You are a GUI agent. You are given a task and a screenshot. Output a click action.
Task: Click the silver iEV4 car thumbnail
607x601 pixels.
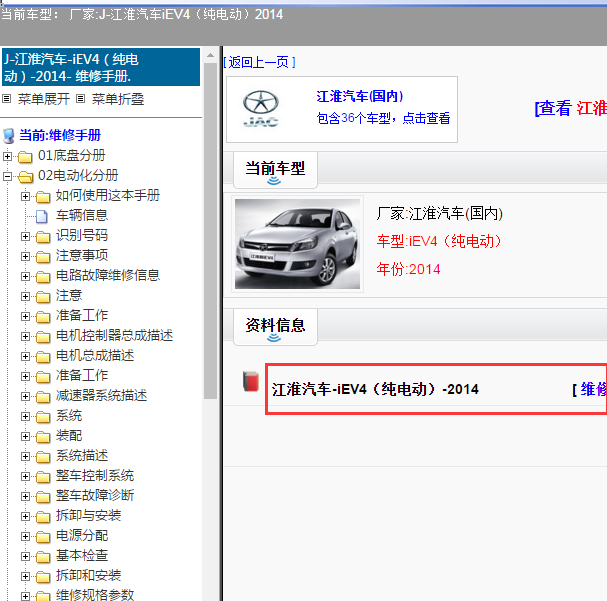click(x=297, y=244)
